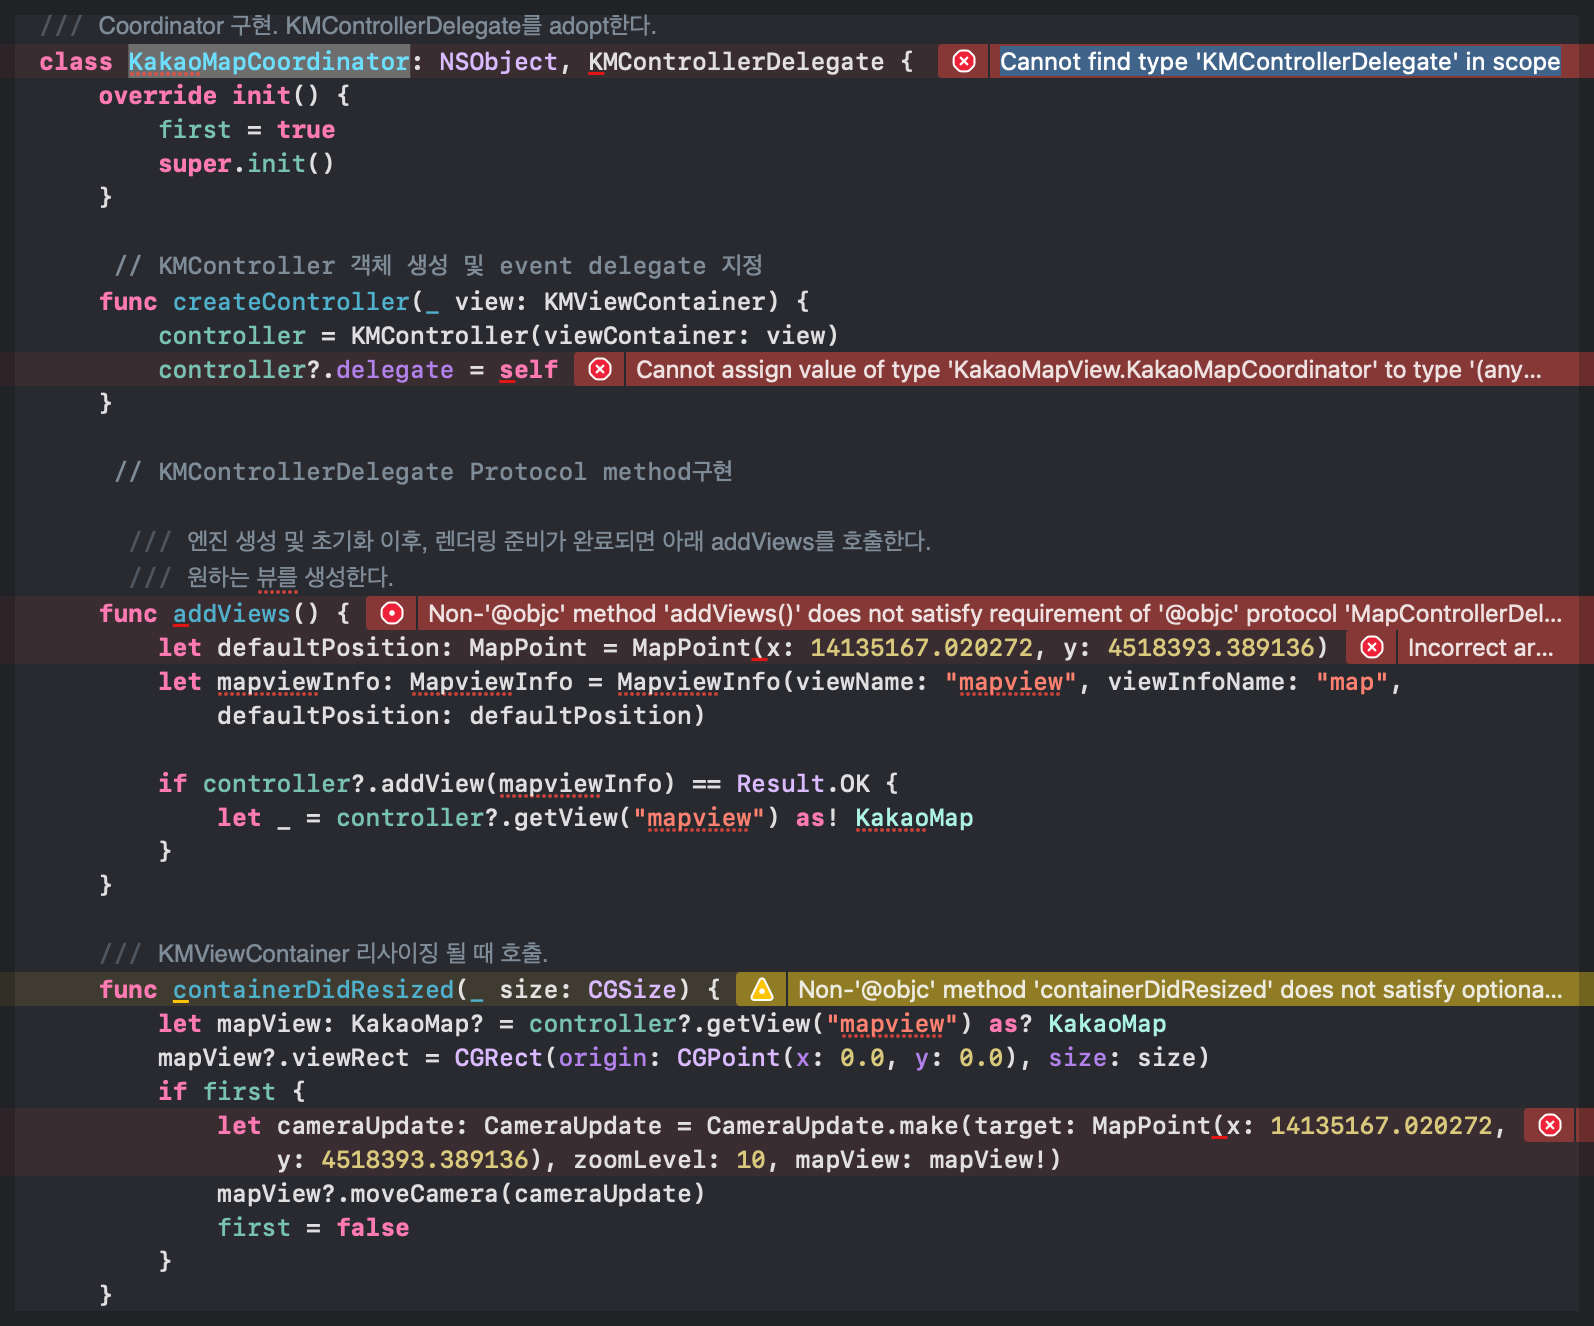Click 'CGRect(origin:' expression
Viewport: 1594px width, 1326px height.
pos(557,1058)
